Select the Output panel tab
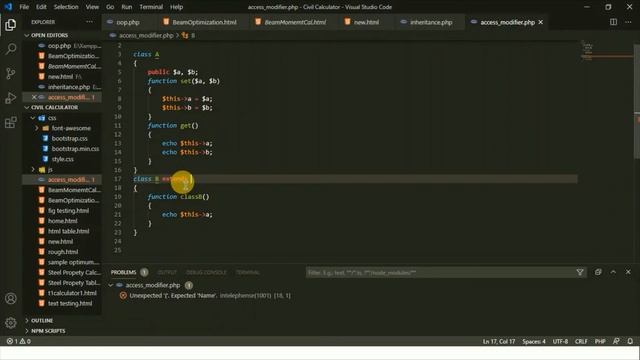Viewport: 640px width, 360px height. tap(167, 272)
